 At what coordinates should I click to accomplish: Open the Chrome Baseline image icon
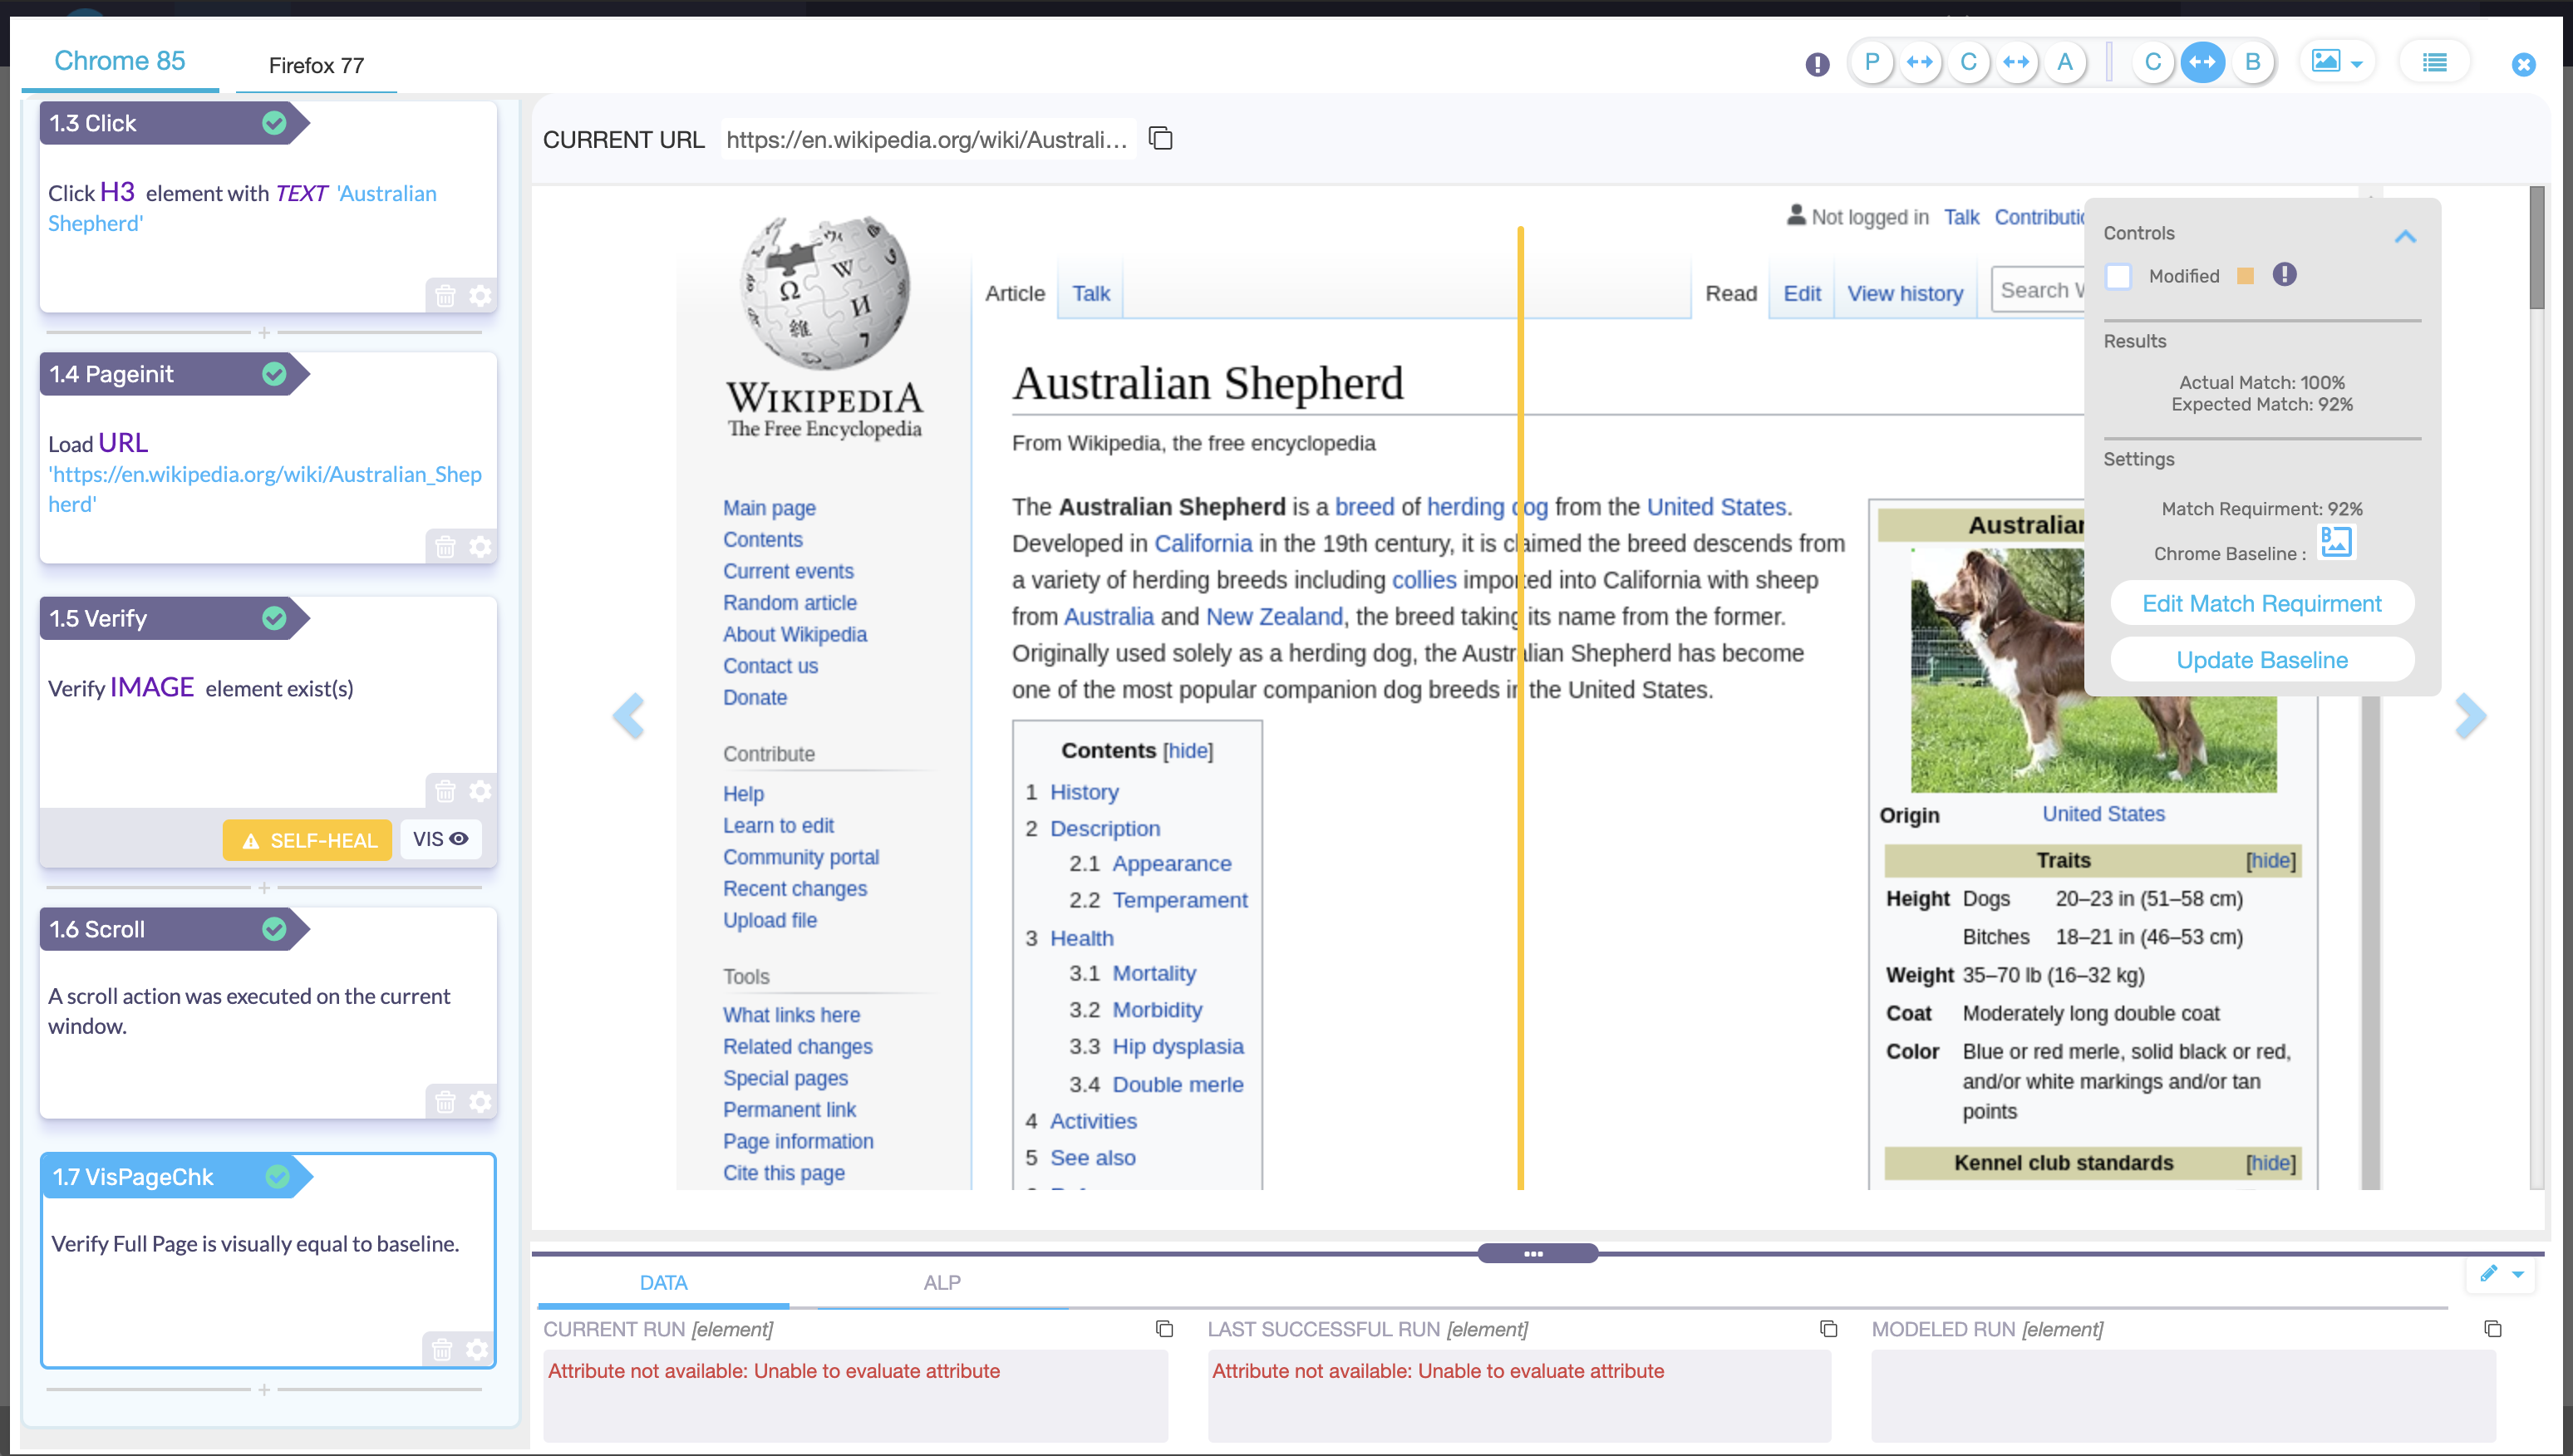pos(2336,543)
